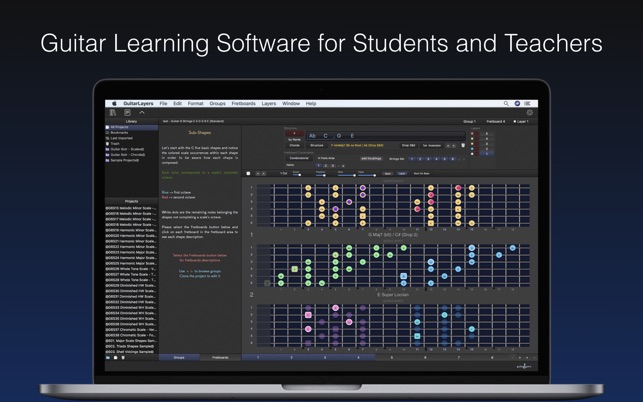Open the Drop 2&3 voicing dropdown
Viewport: 643px width, 402px height.
tap(408, 145)
